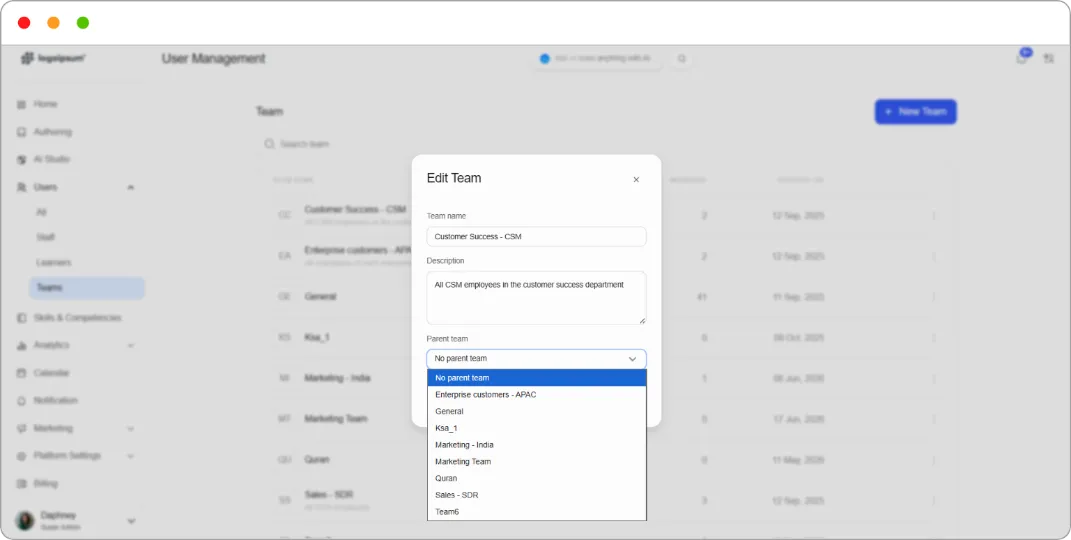Viewport: 1071px width, 540px height.
Task: Choose Quran in parent team list
Action: coord(536,478)
